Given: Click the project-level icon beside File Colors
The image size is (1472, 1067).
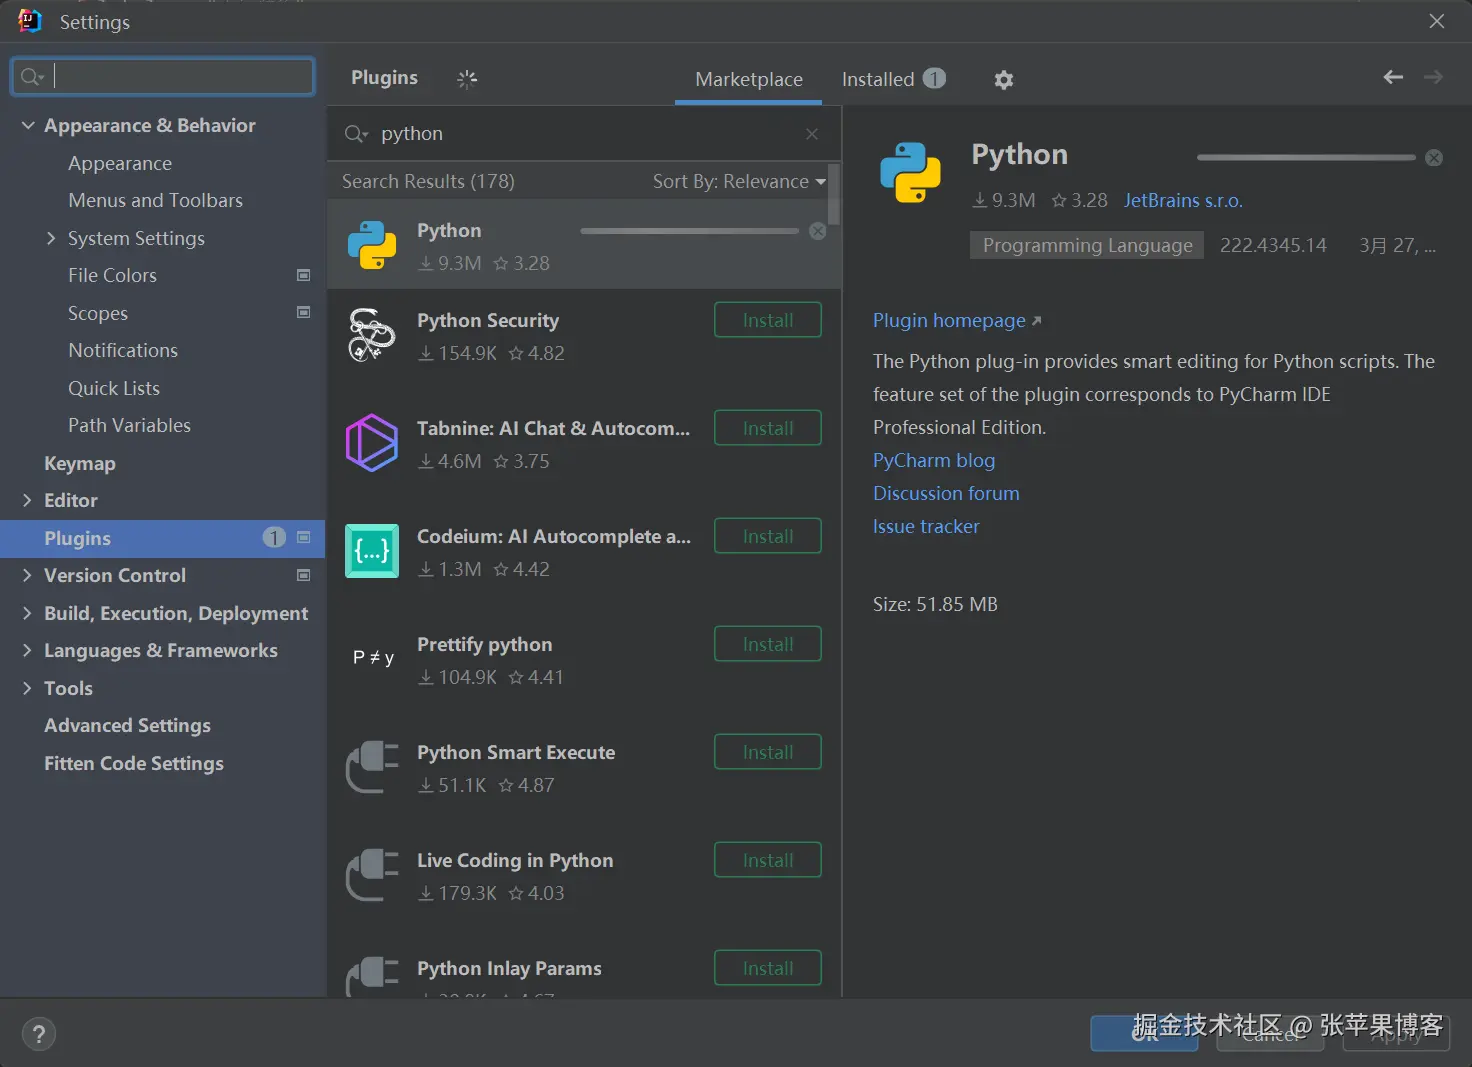Looking at the screenshot, I should [x=304, y=275].
